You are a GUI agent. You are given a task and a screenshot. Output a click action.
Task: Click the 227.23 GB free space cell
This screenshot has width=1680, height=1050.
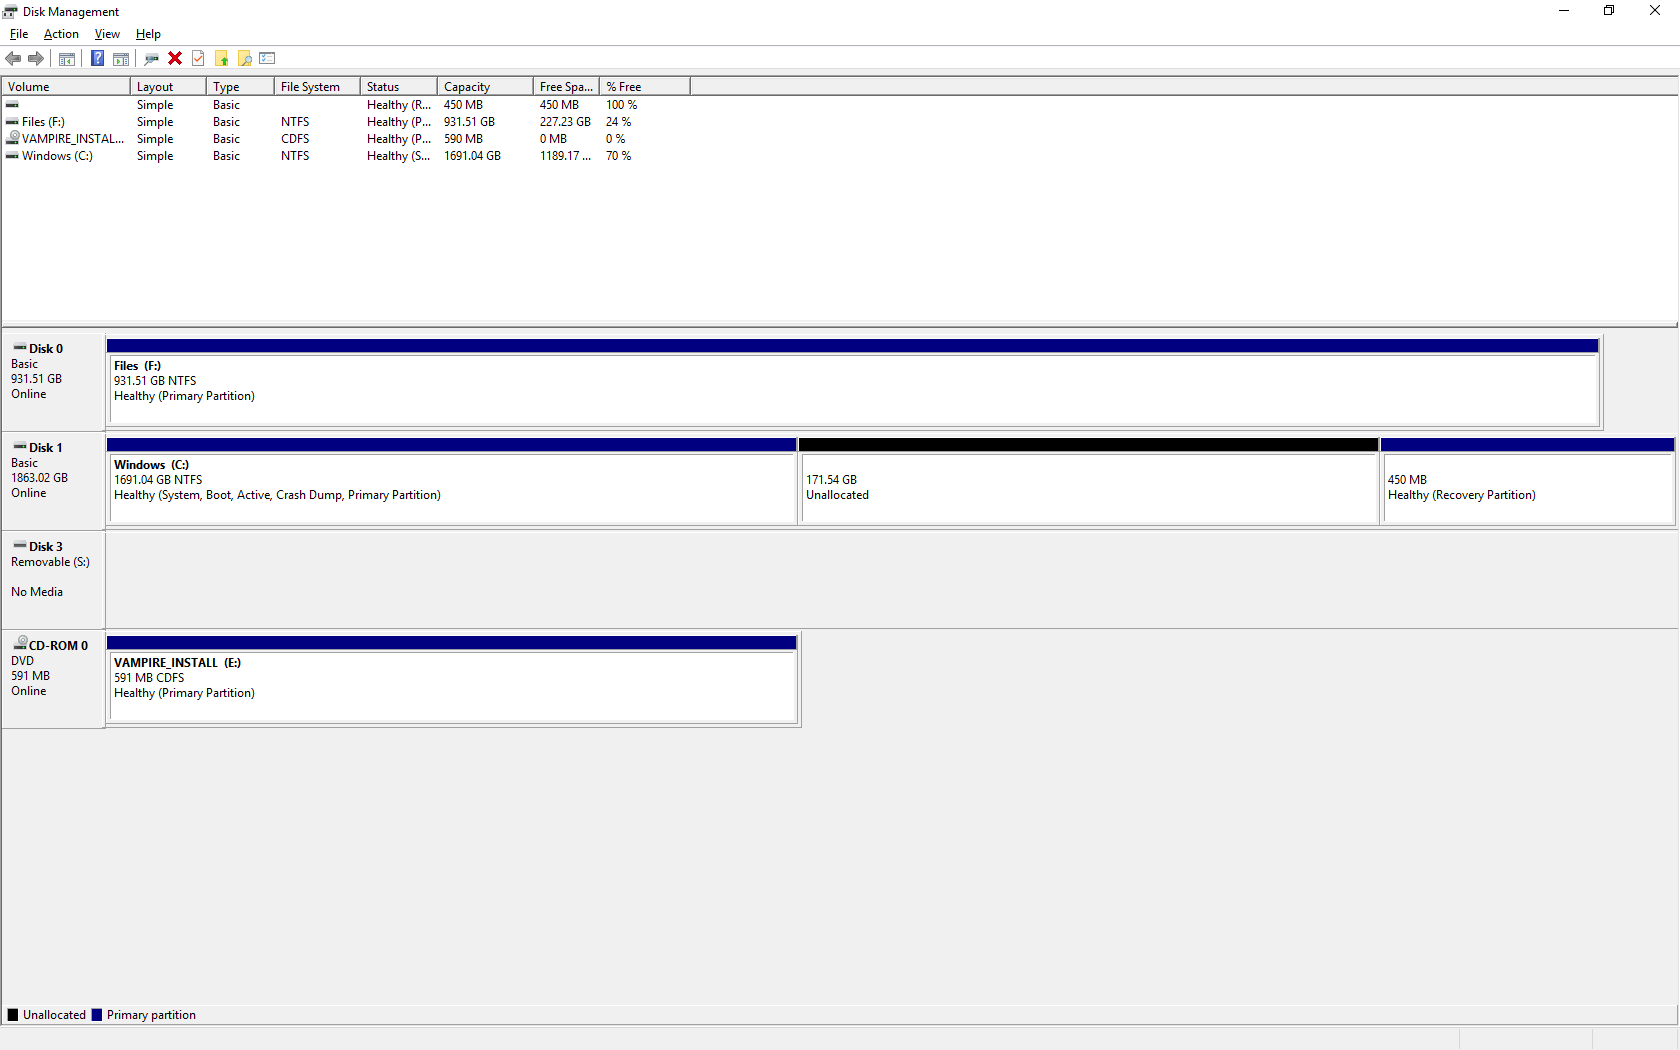pos(565,122)
